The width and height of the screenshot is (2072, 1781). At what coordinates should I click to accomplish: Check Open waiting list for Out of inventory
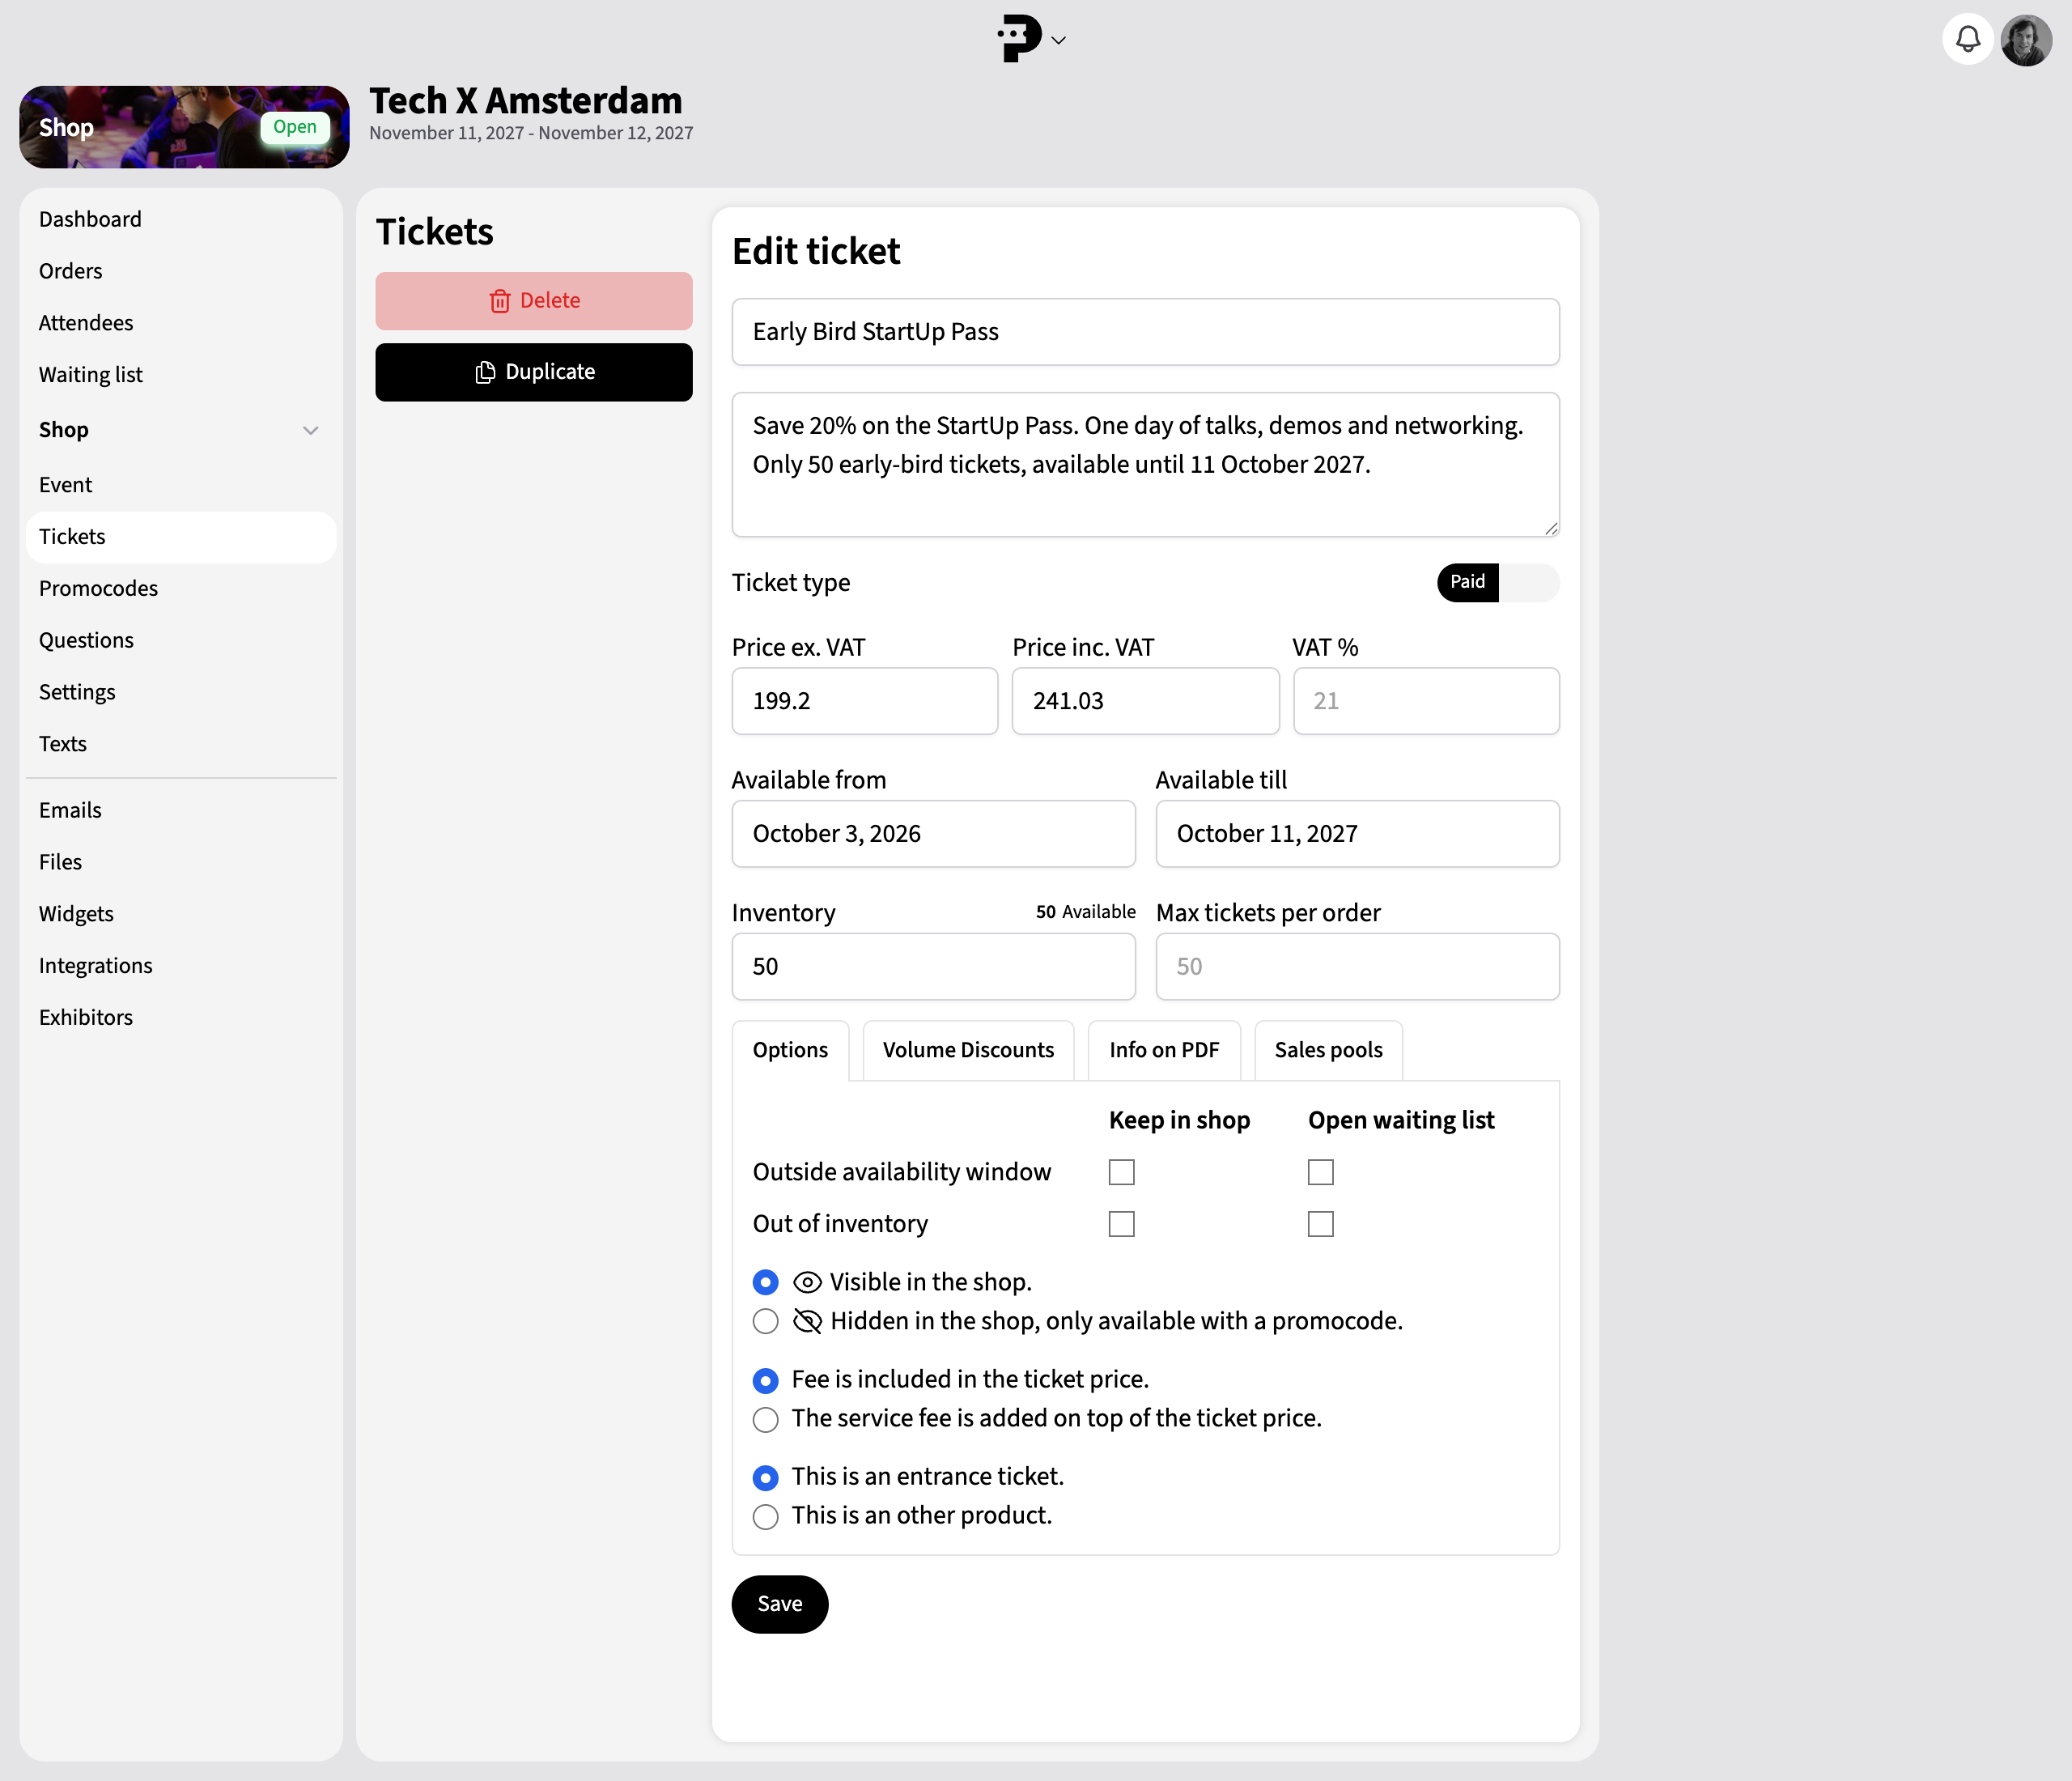click(1320, 1224)
